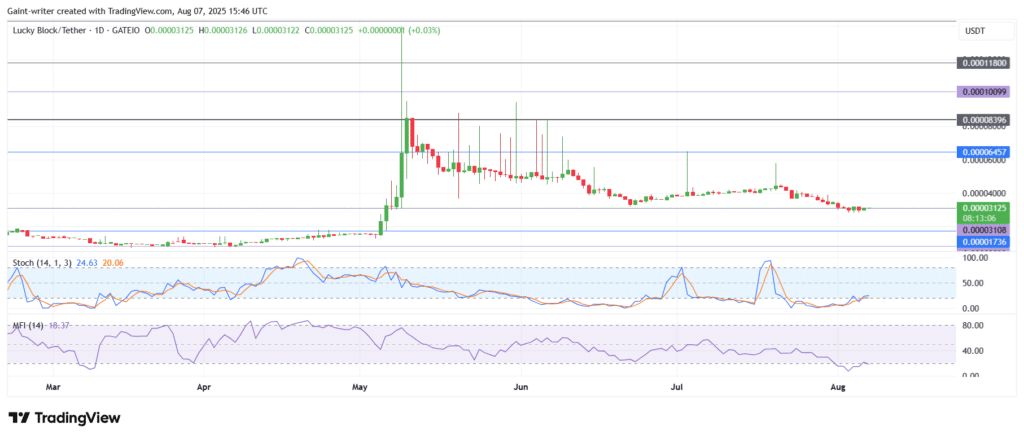
Task: Click the May label on time axis
Action: click(x=360, y=388)
